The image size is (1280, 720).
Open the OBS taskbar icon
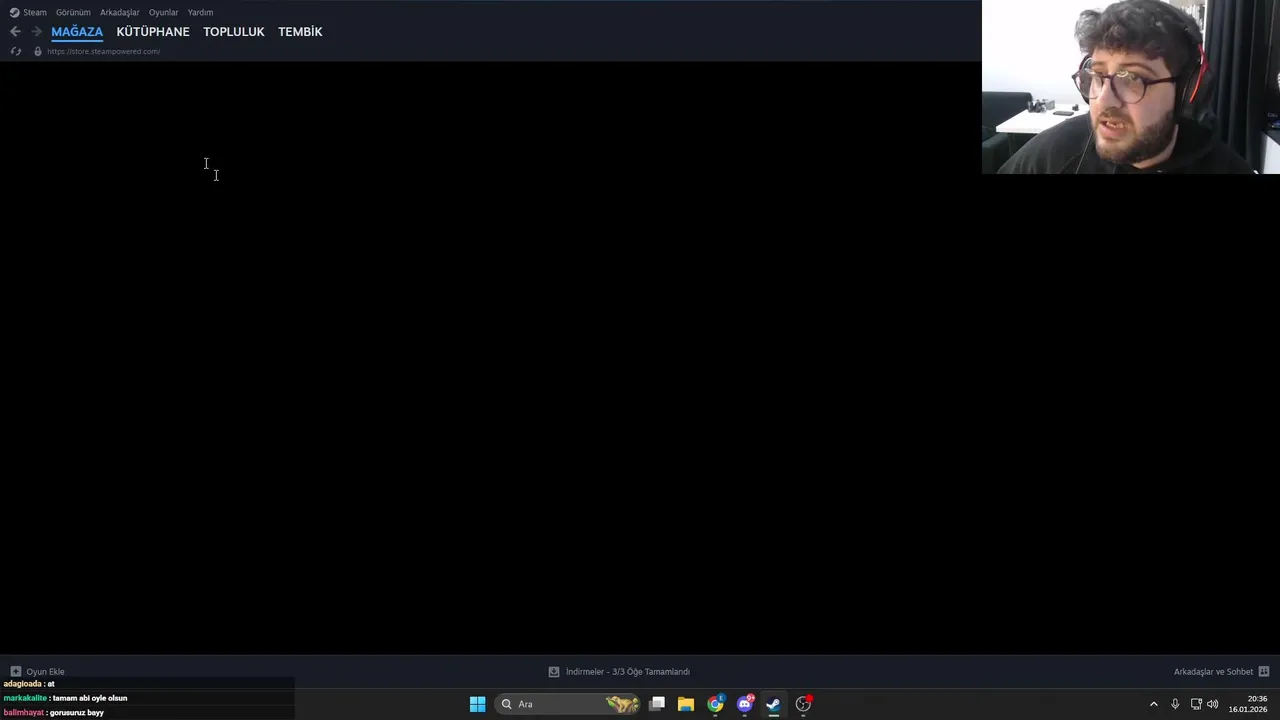coord(803,704)
